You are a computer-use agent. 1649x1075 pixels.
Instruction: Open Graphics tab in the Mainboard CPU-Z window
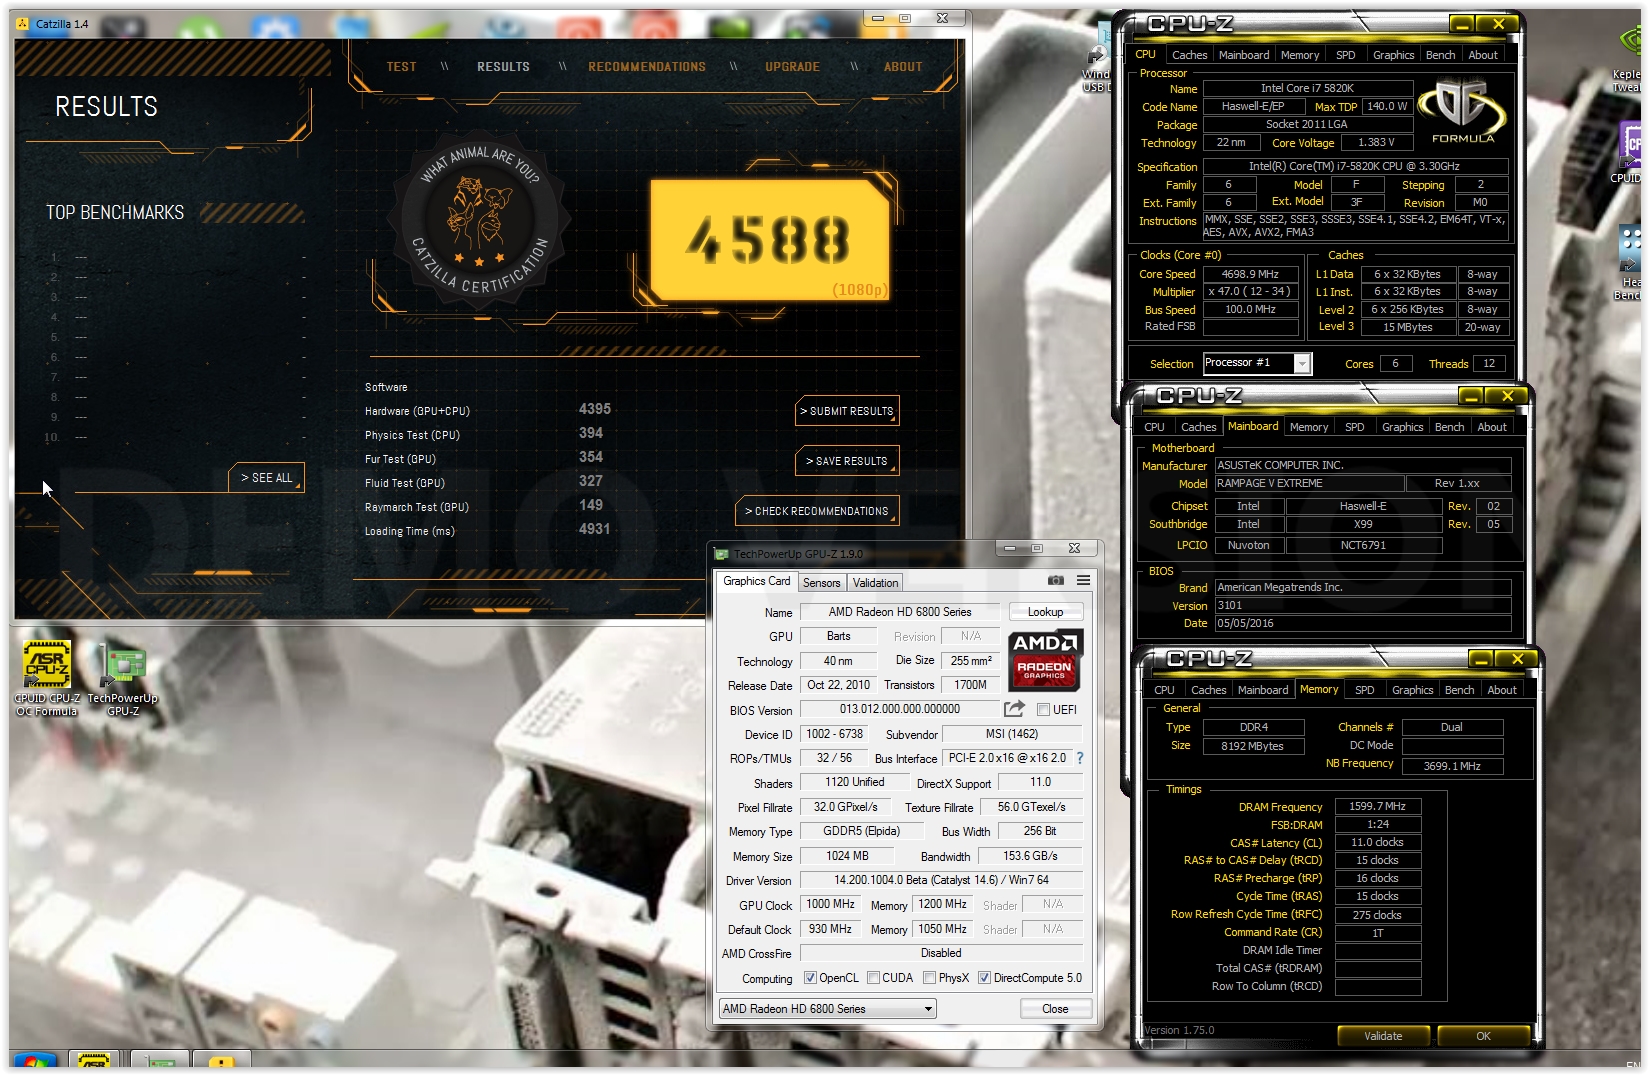click(1402, 427)
